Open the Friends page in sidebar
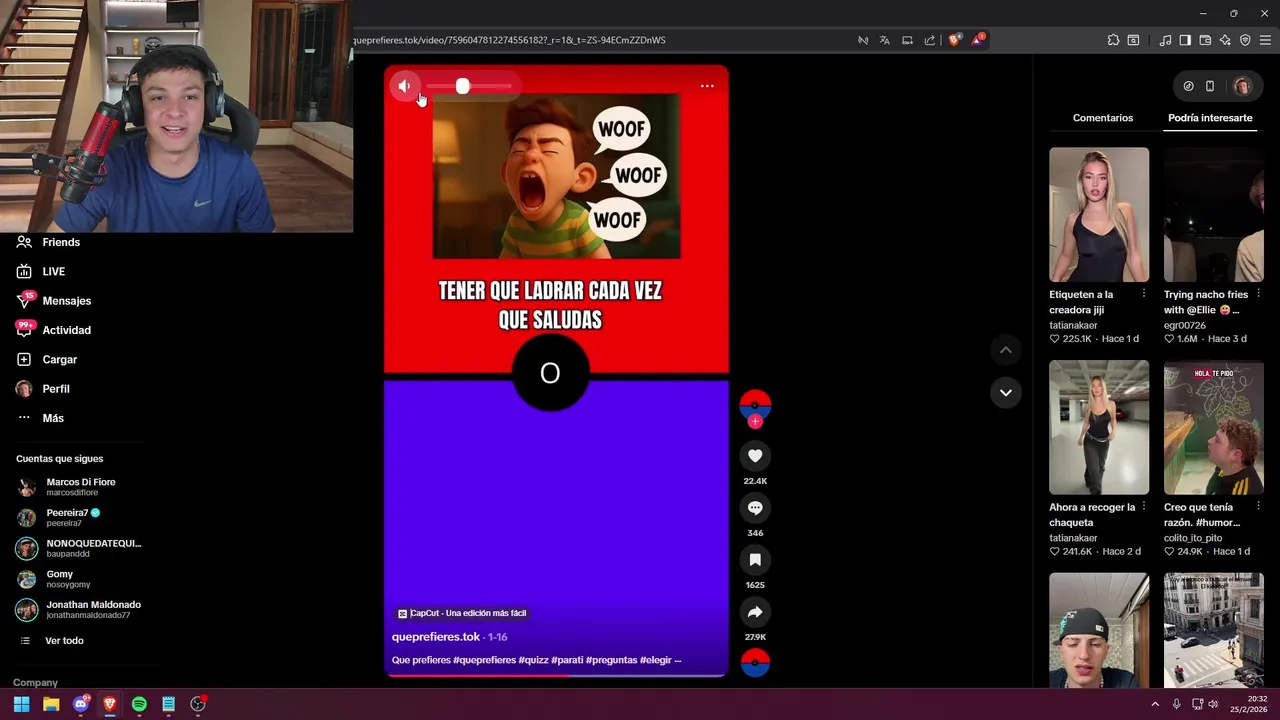This screenshot has width=1280, height=720. pos(48,242)
